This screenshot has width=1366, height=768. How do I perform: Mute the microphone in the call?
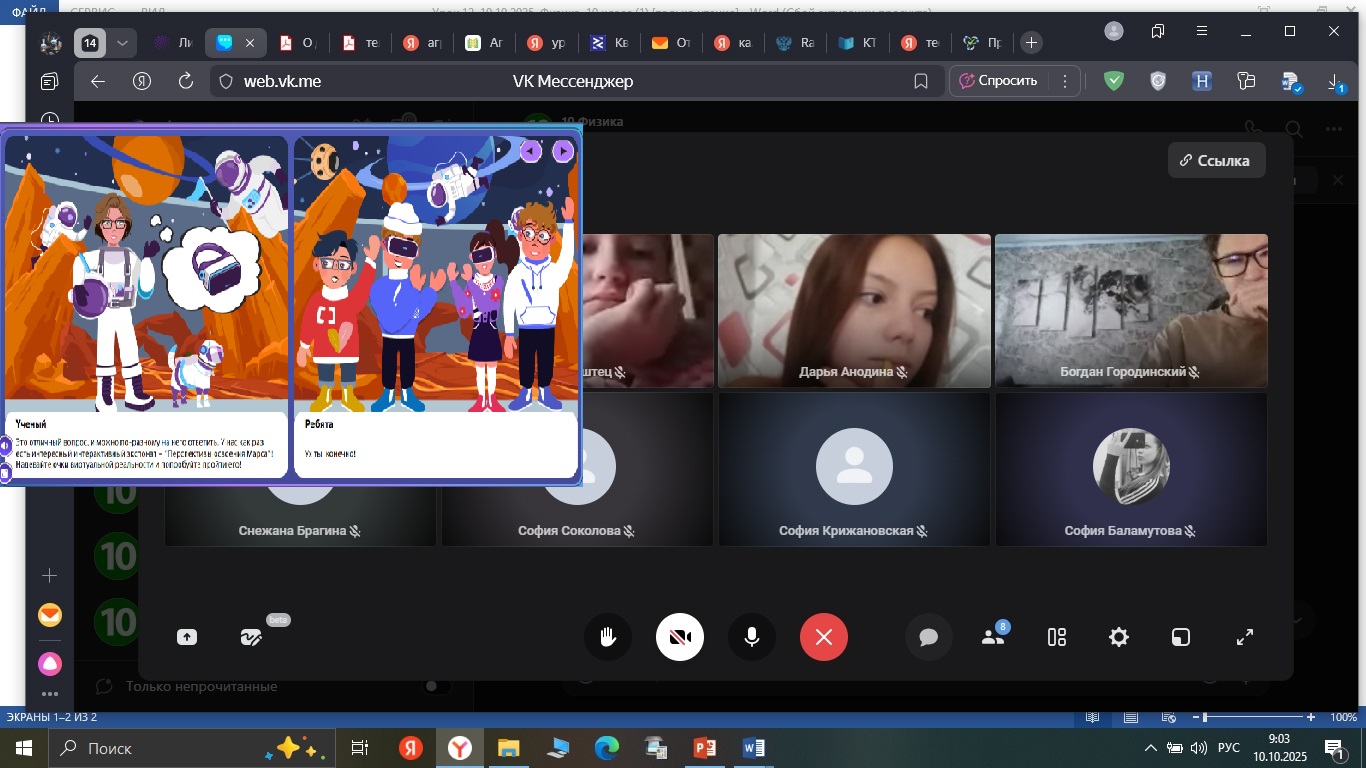(x=752, y=637)
